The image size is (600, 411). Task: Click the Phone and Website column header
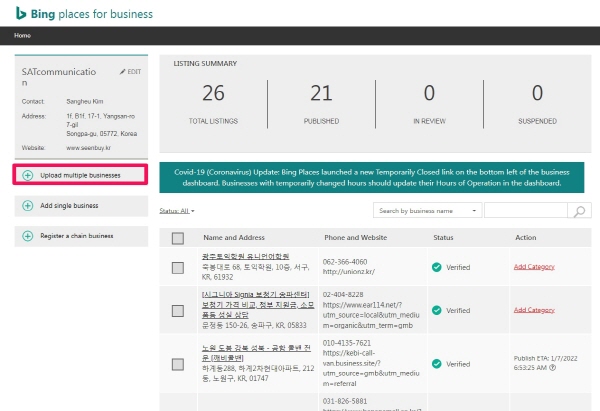point(355,237)
